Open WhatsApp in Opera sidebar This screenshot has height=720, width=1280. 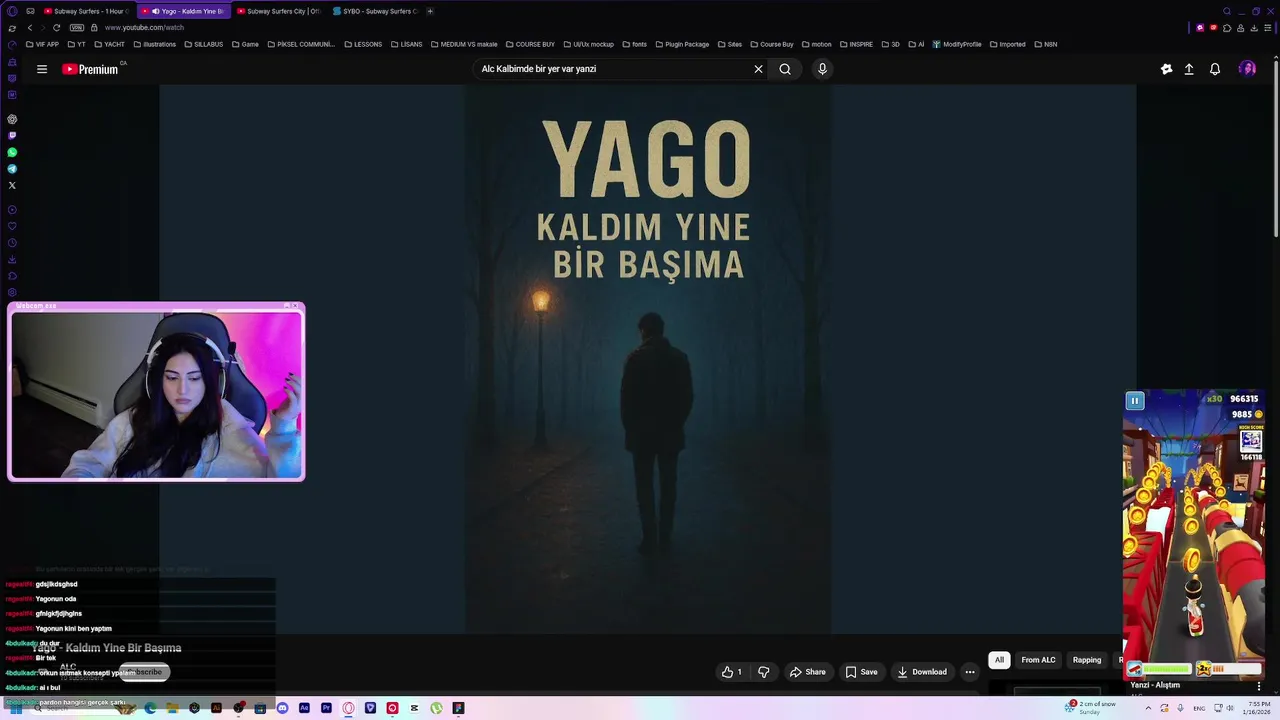(x=12, y=152)
